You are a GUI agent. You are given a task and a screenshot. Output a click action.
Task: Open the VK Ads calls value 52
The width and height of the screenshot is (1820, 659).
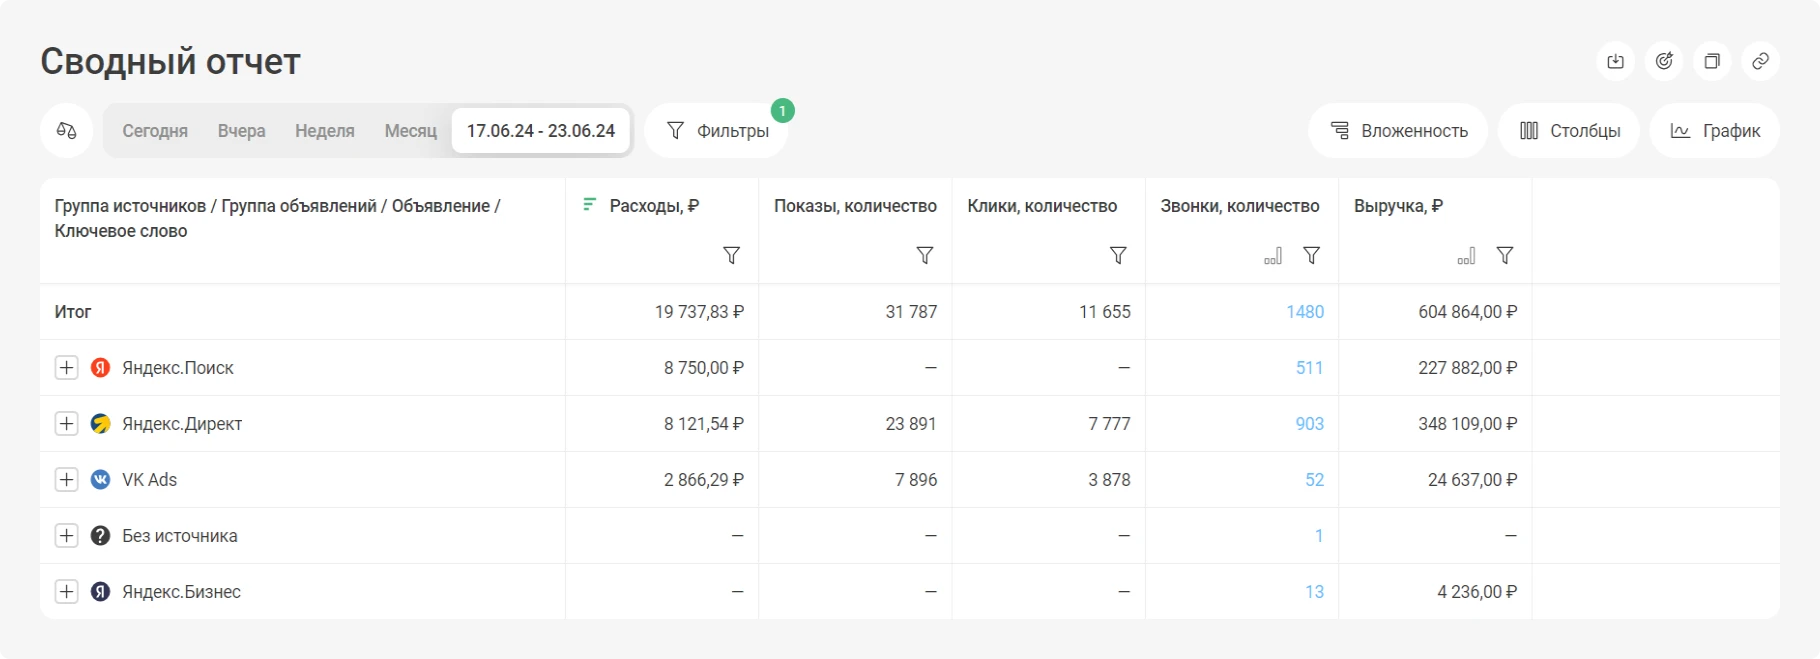click(x=1315, y=480)
